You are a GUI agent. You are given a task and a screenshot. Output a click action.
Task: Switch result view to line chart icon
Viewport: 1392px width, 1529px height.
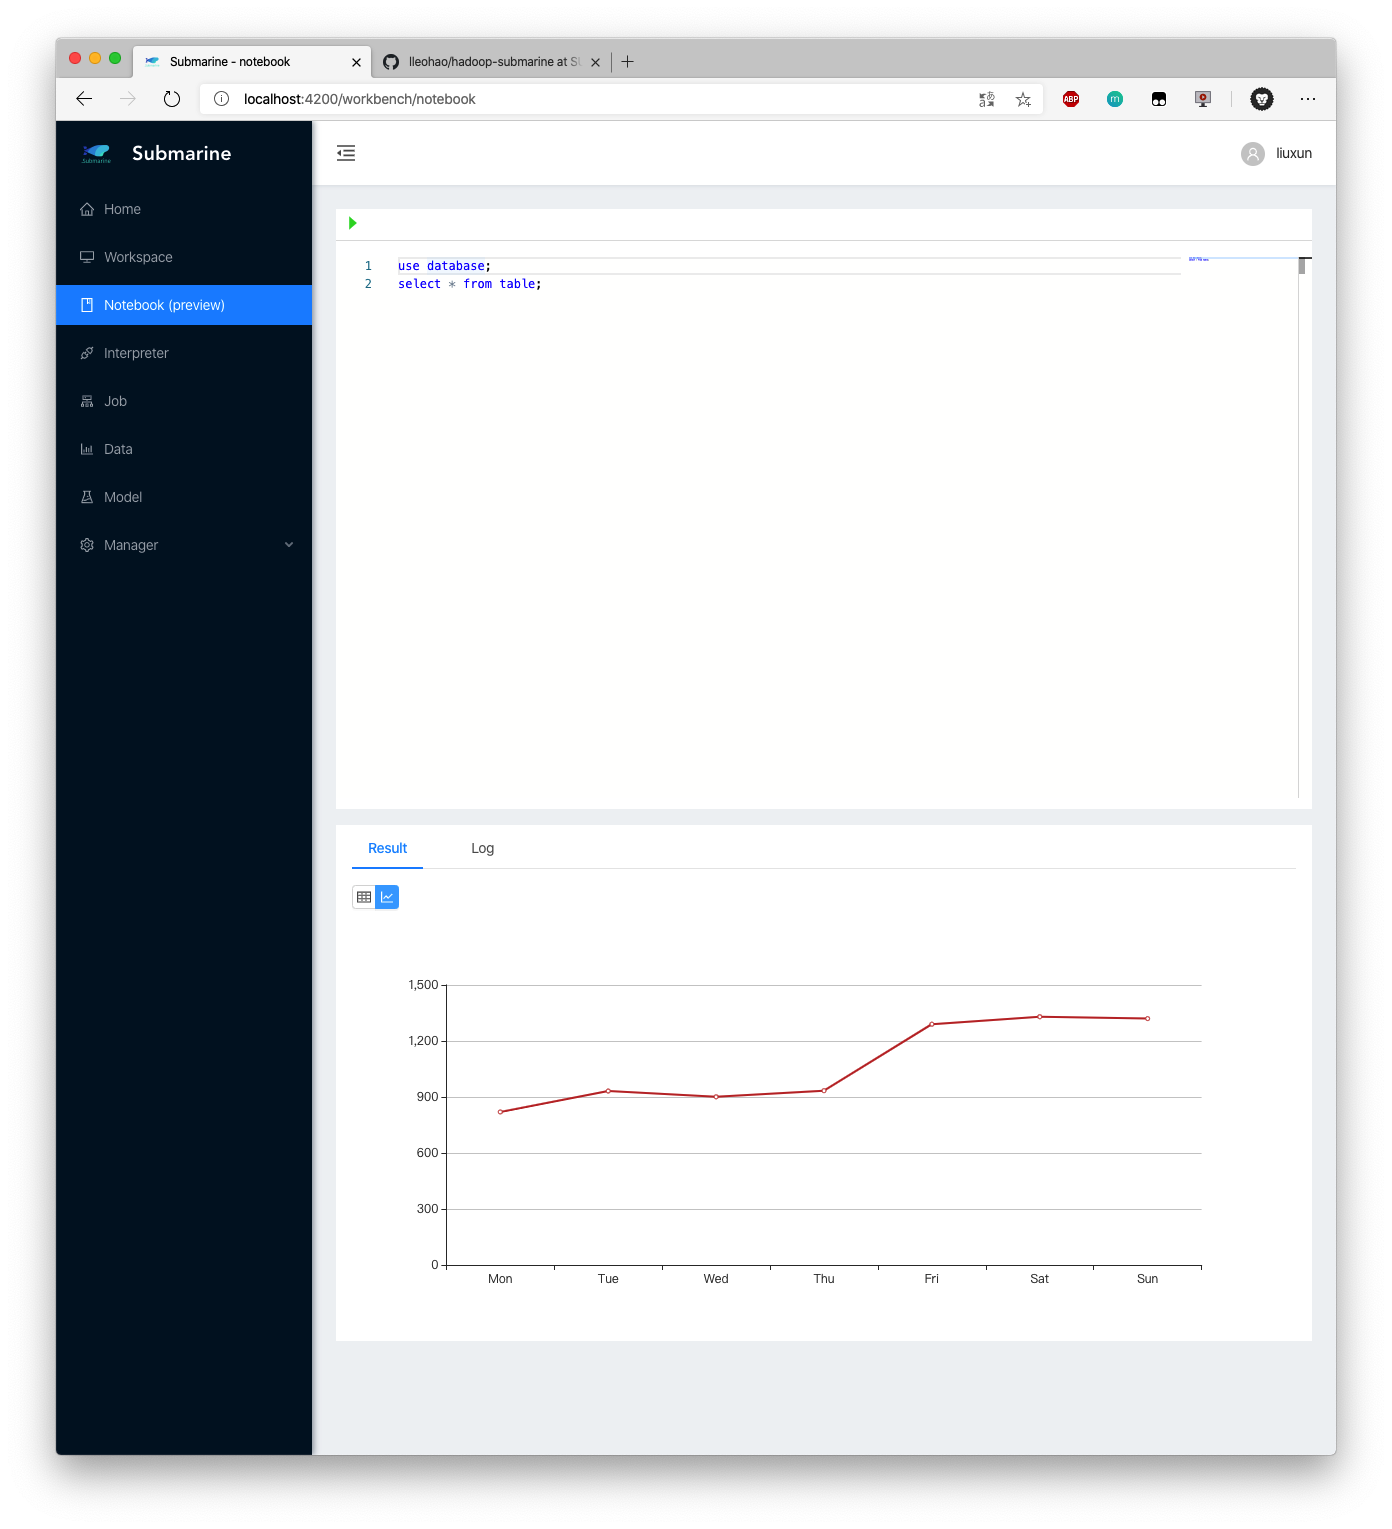[387, 897]
